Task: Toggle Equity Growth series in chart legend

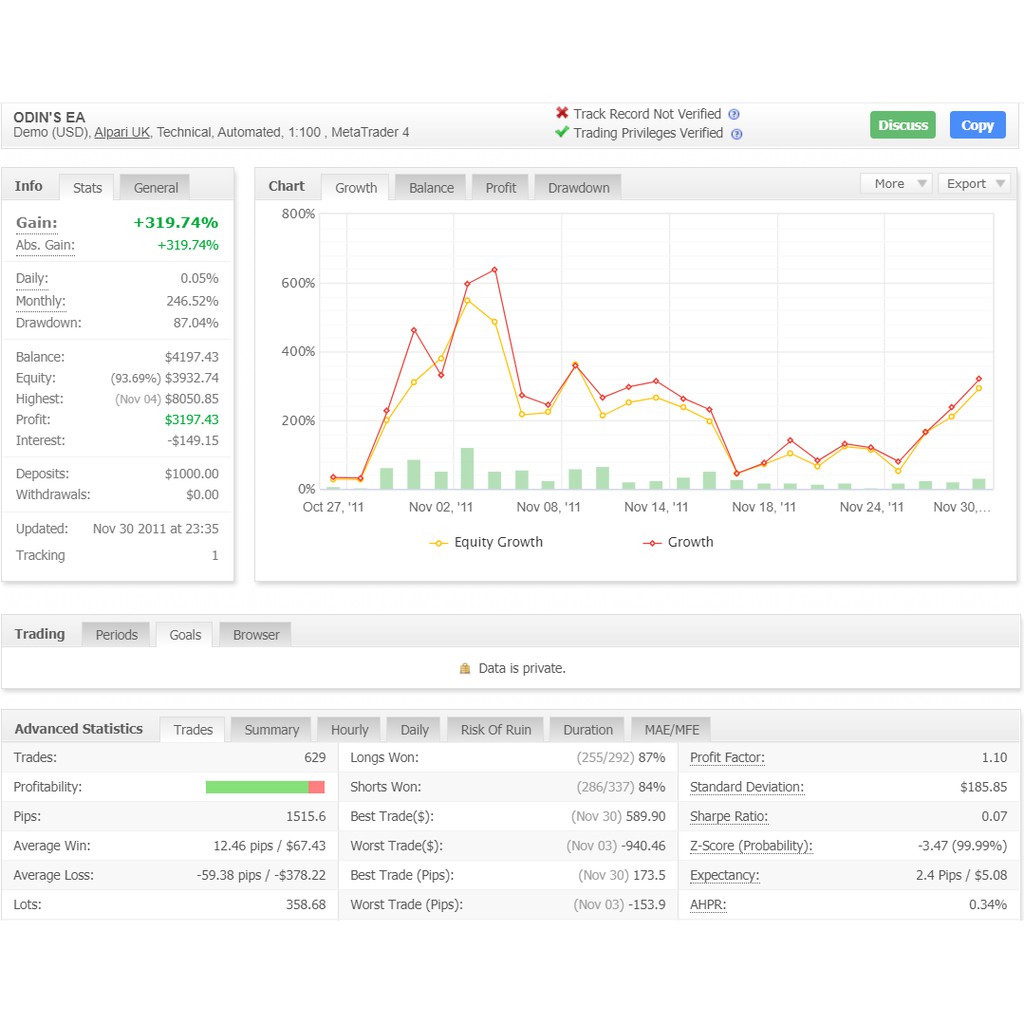Action: tap(487, 542)
